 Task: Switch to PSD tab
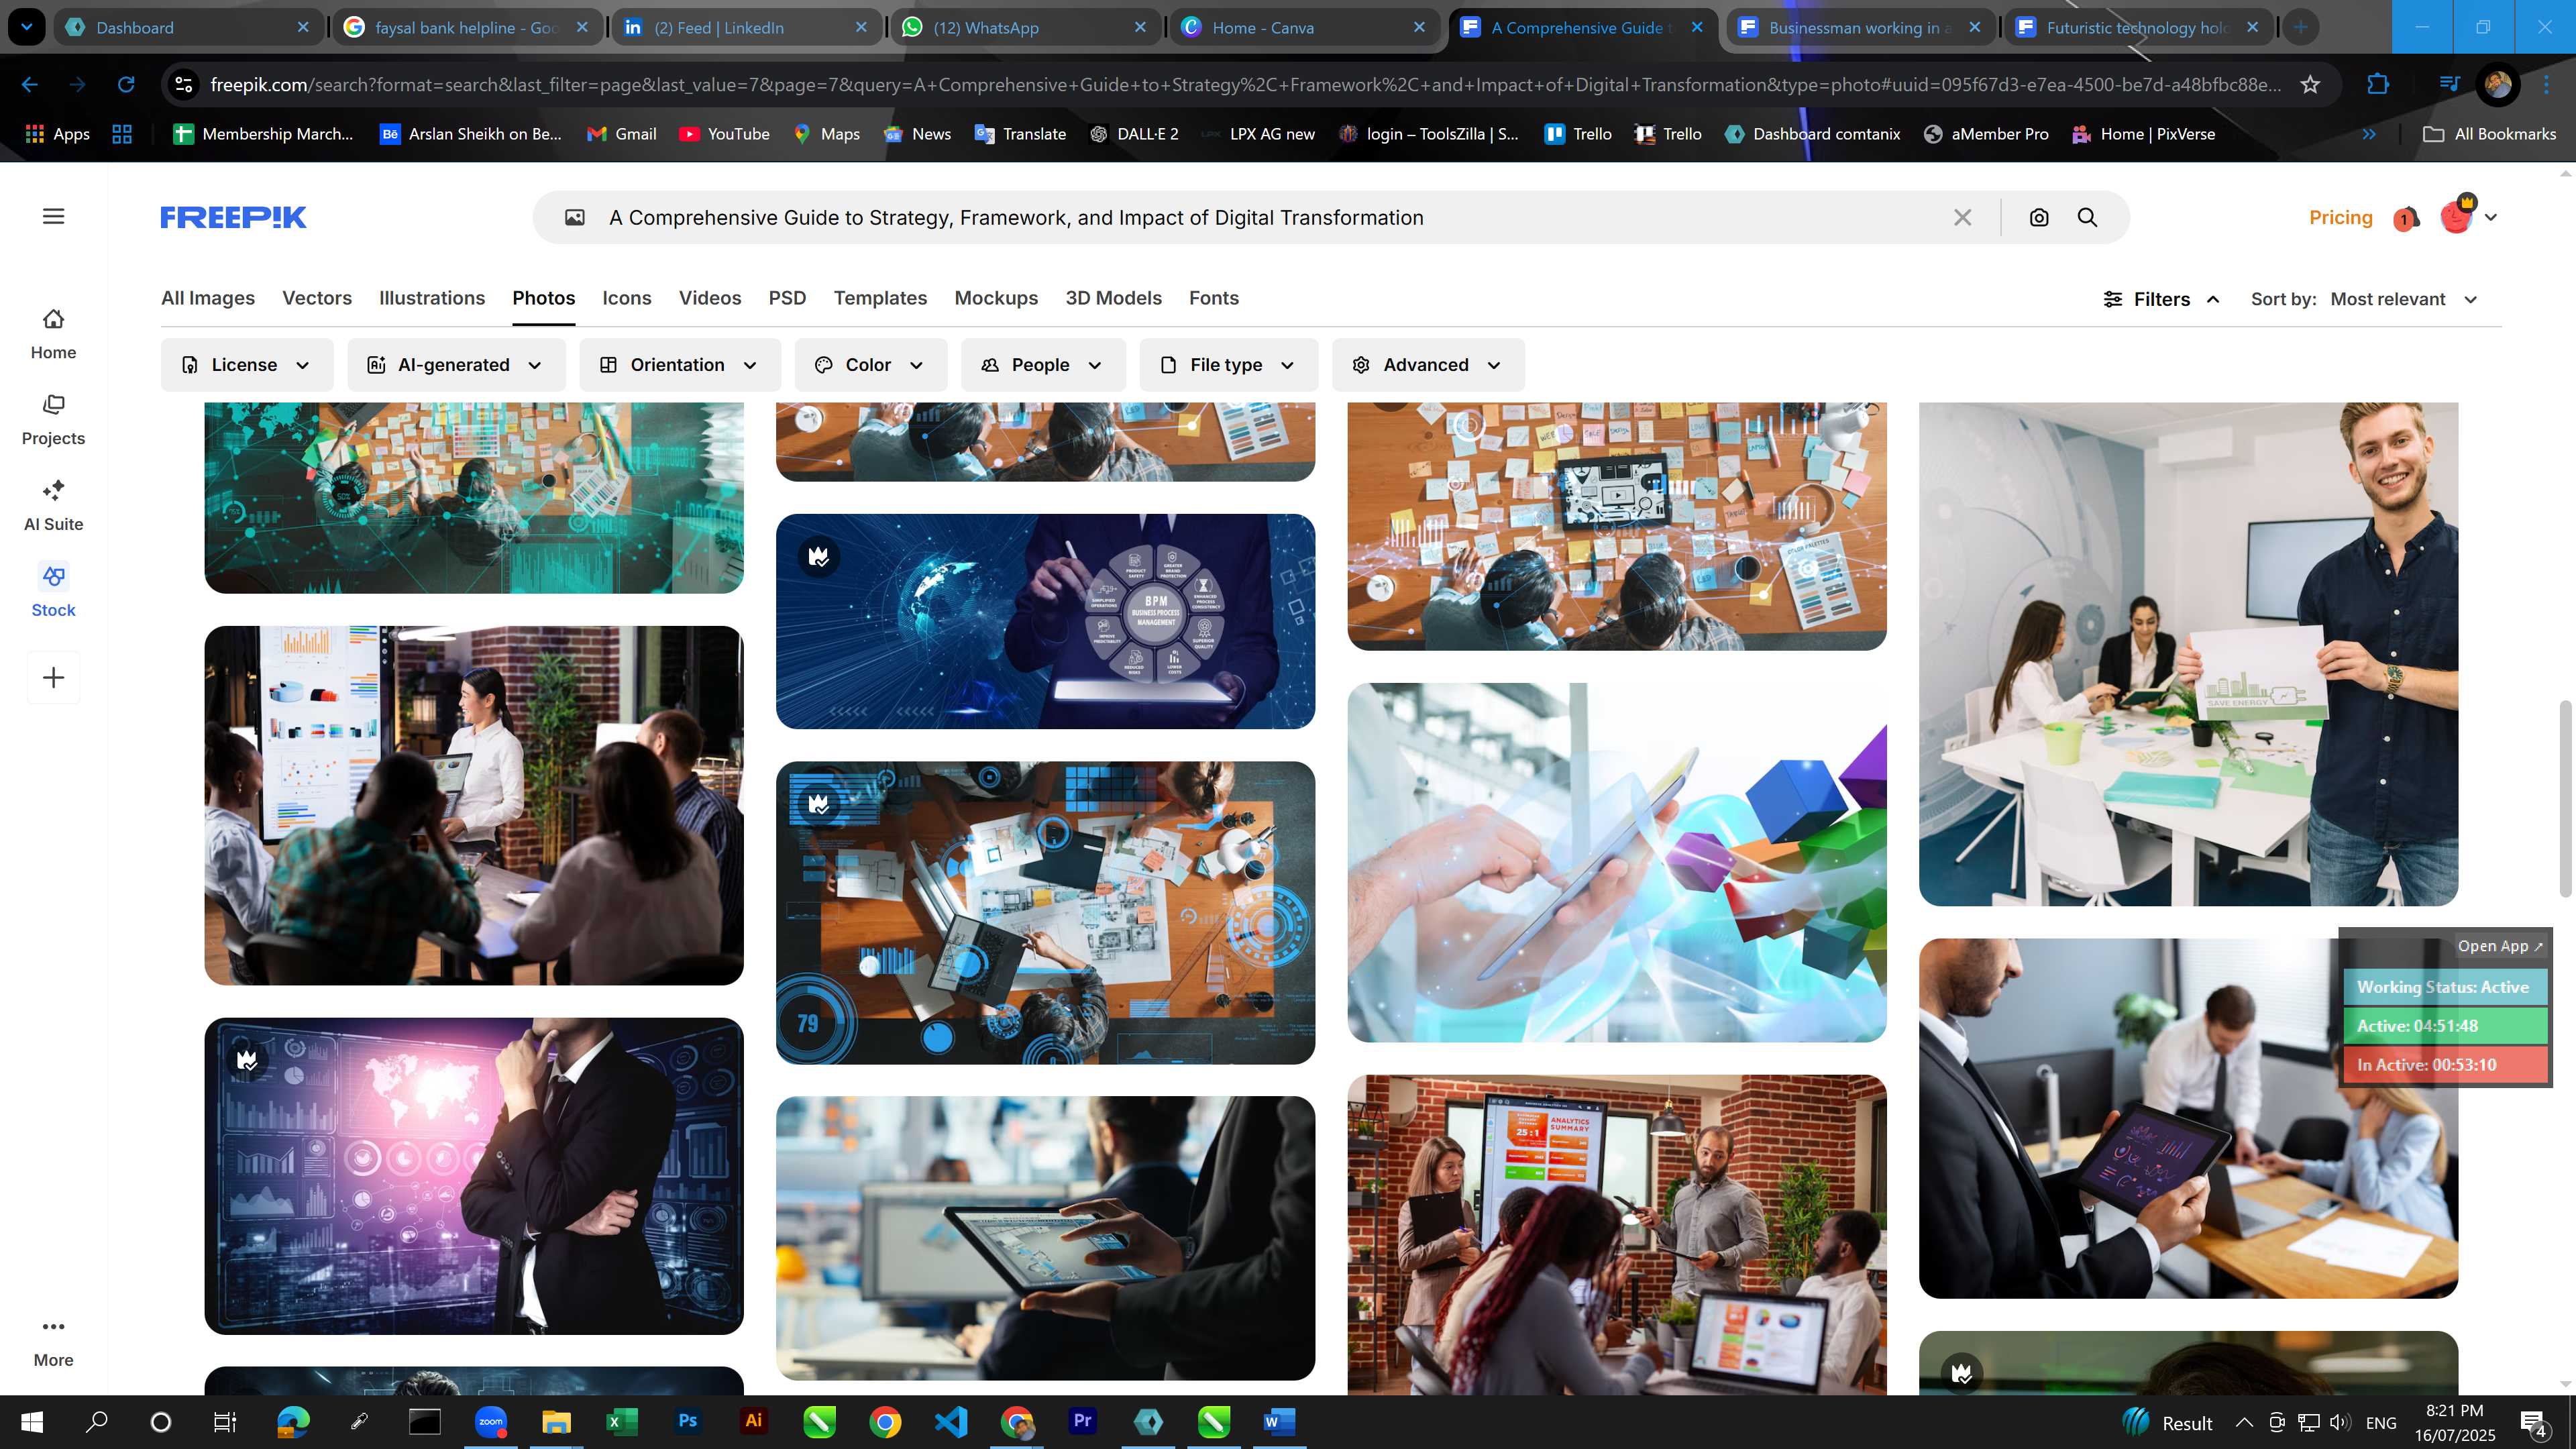tap(787, 298)
